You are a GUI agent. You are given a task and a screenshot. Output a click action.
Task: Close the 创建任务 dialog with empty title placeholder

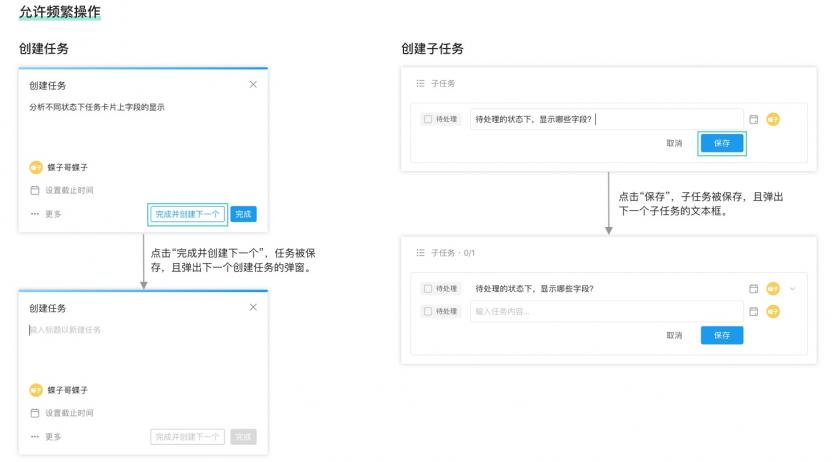[x=253, y=307]
